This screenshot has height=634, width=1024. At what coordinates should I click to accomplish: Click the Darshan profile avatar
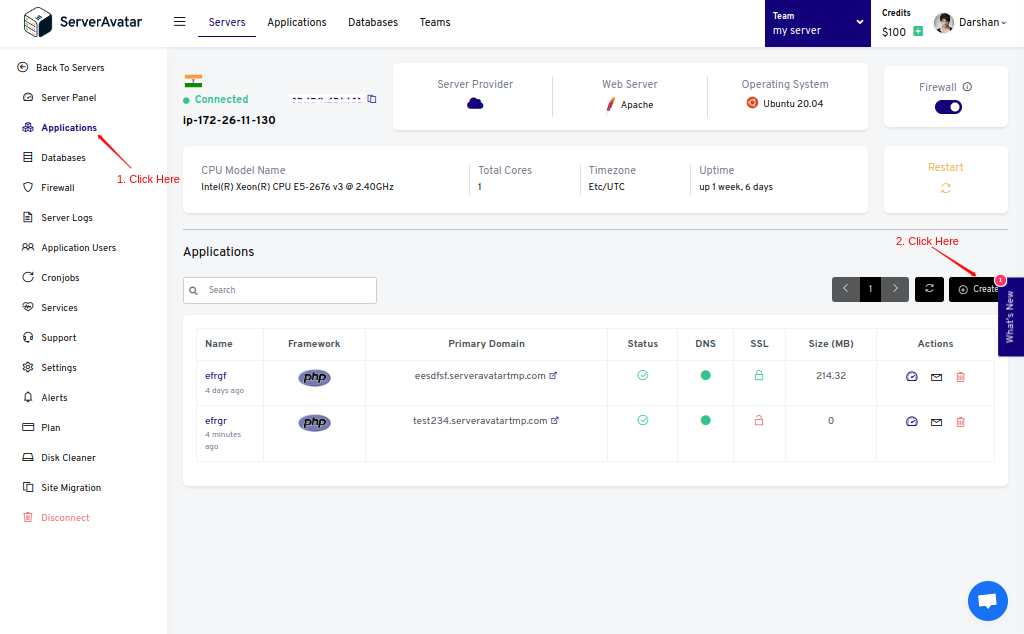coord(944,22)
